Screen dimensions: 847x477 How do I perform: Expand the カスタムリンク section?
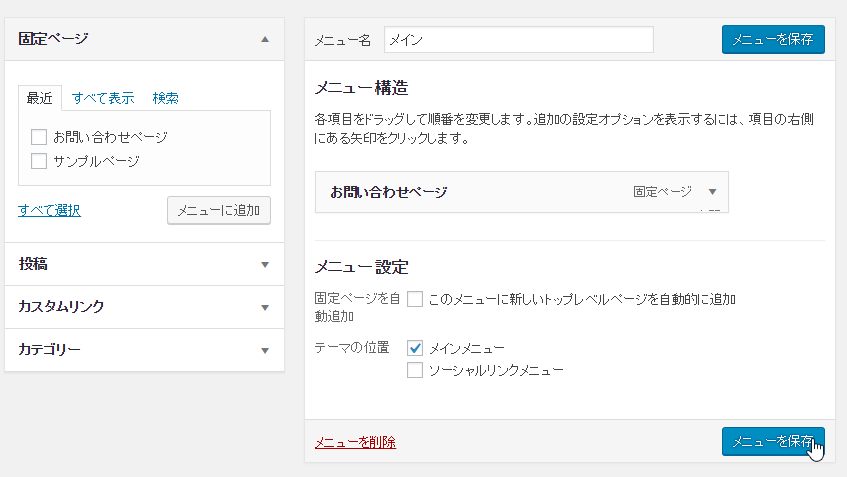click(264, 307)
